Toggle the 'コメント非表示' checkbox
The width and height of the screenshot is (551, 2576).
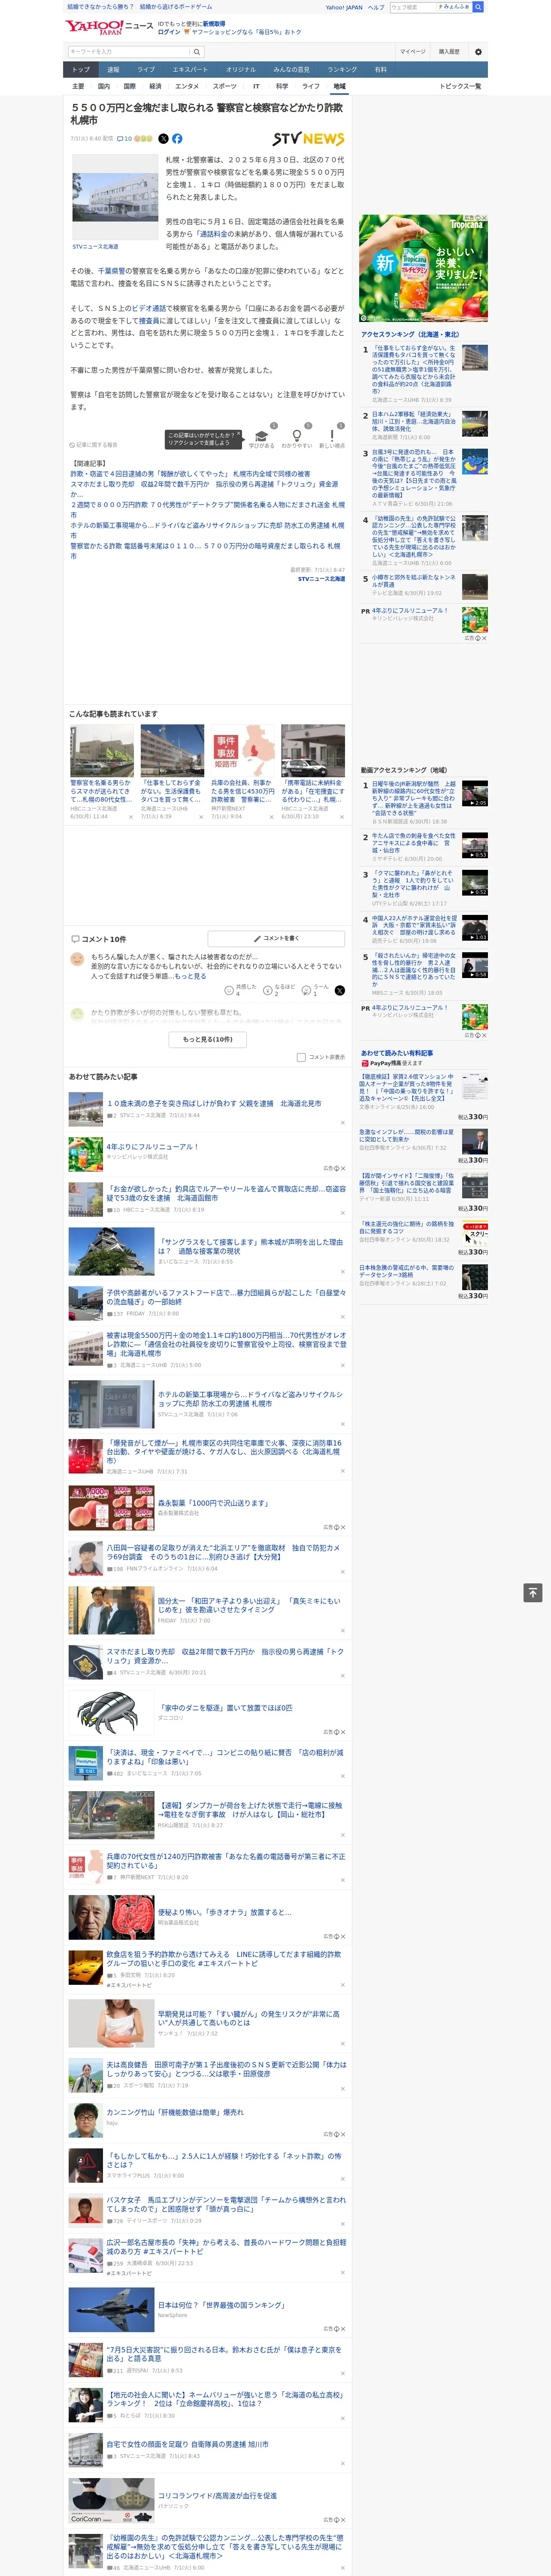301,1057
